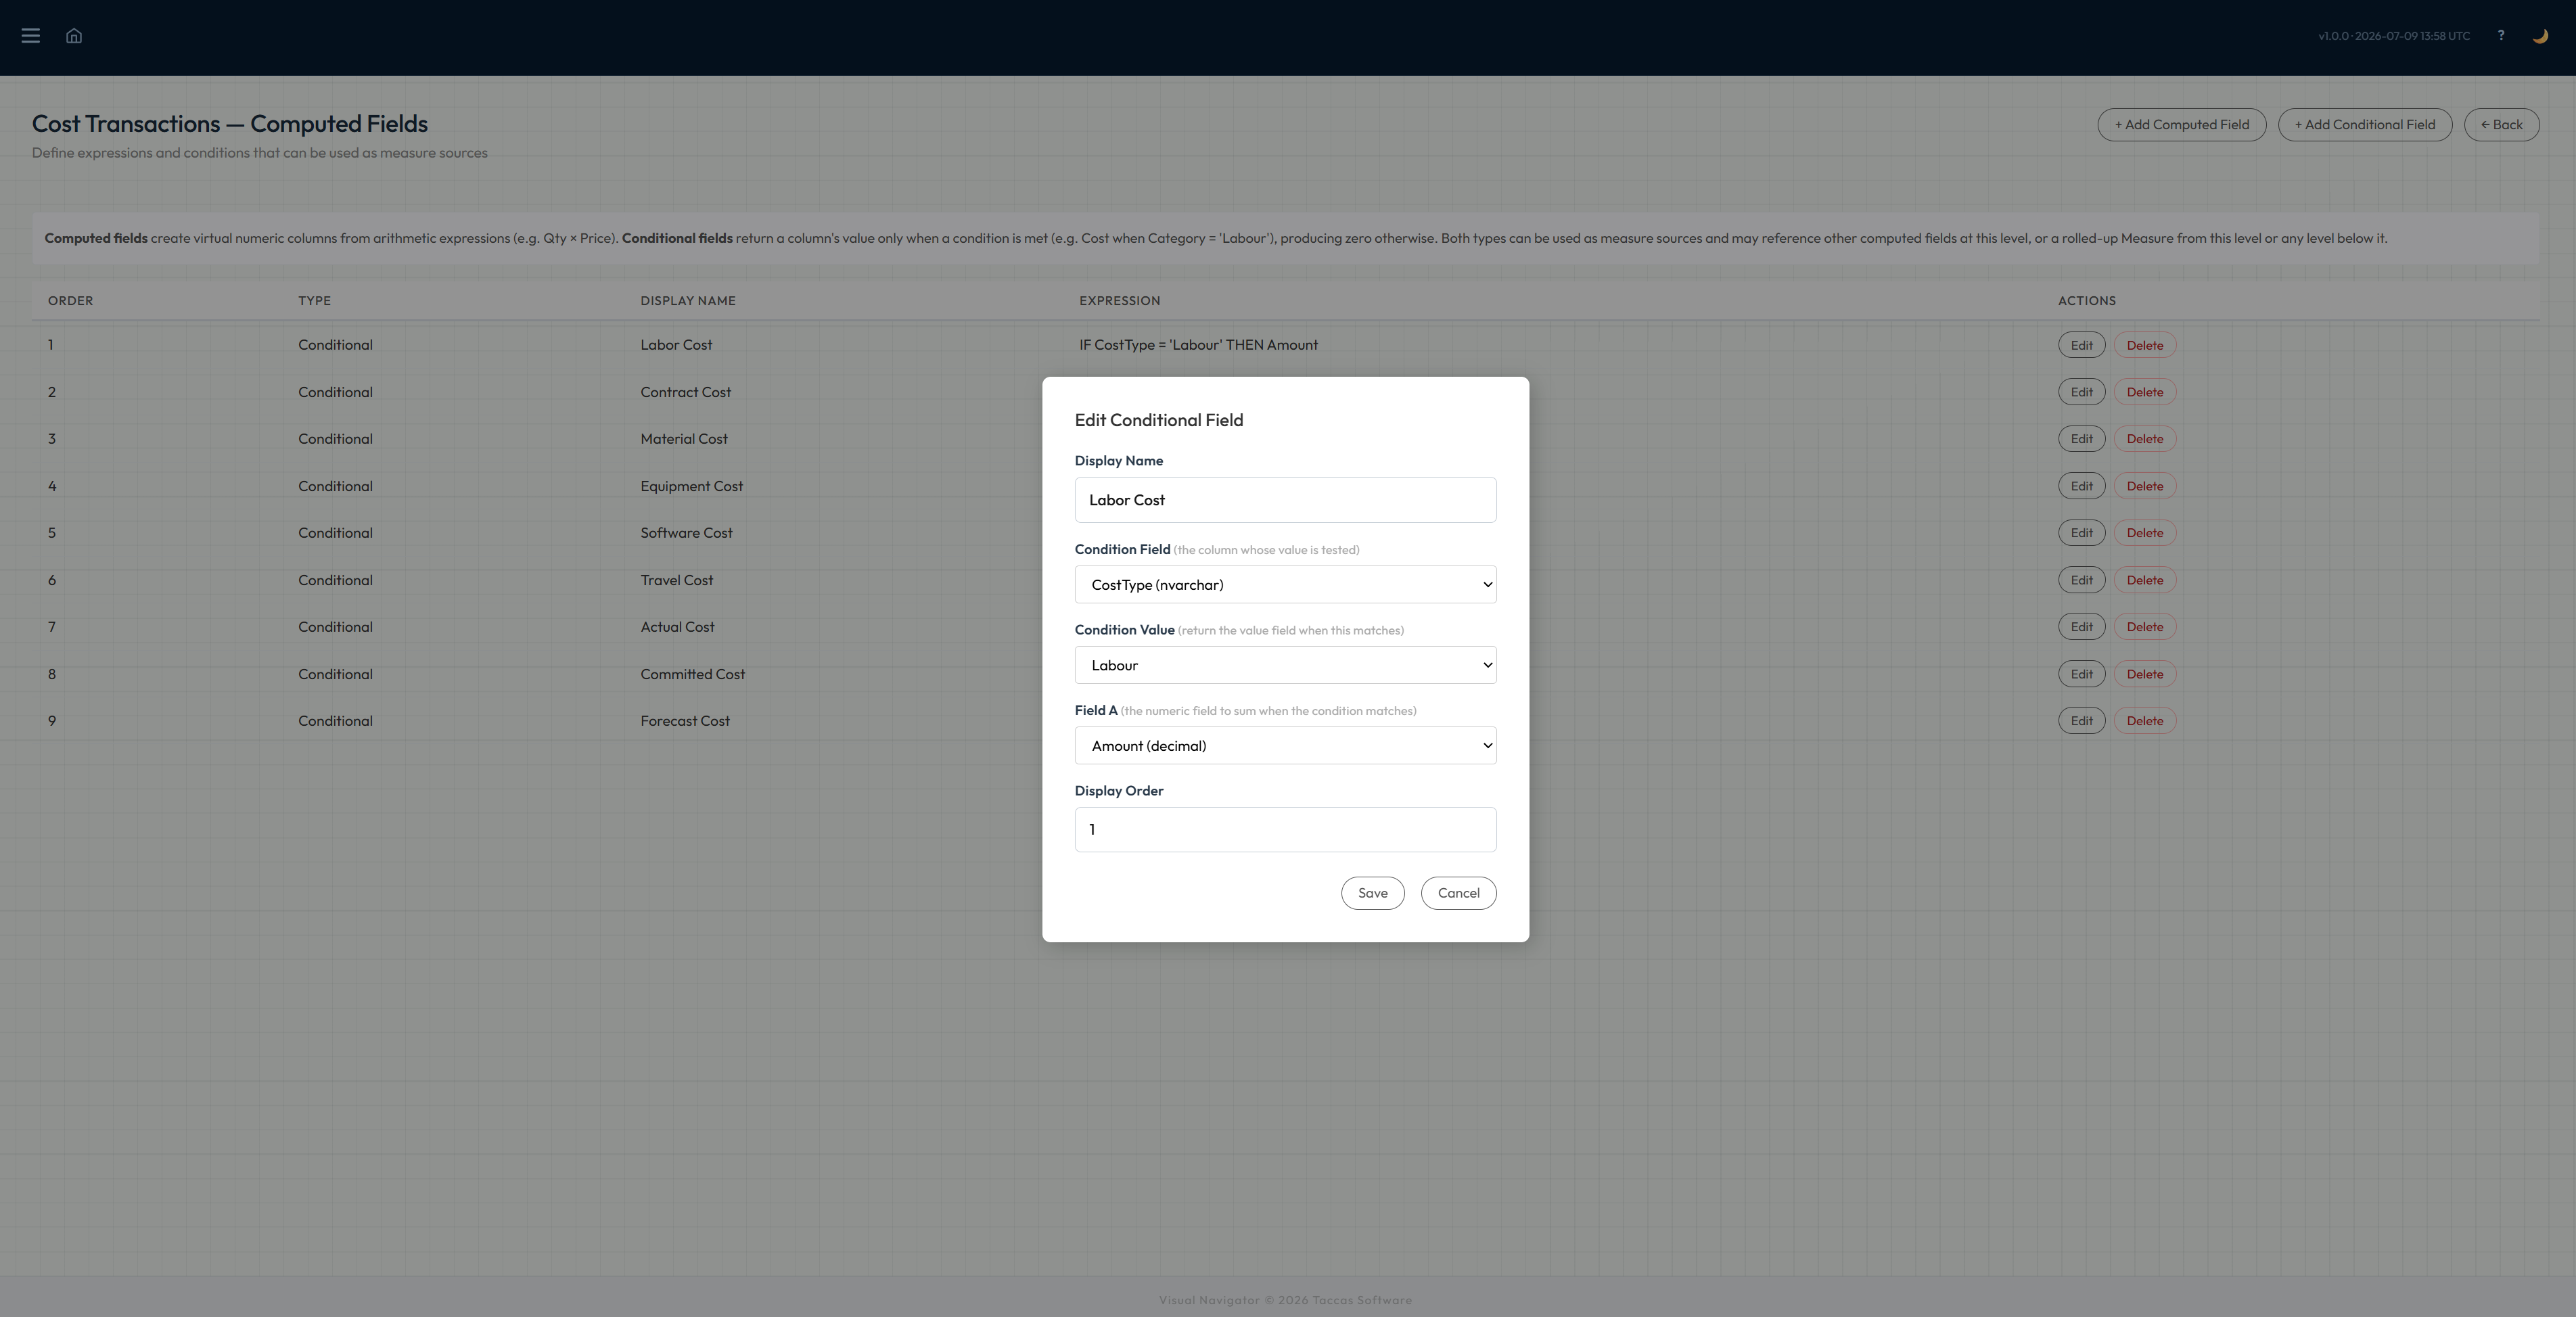Click the page title Cost Transactions

(229, 124)
